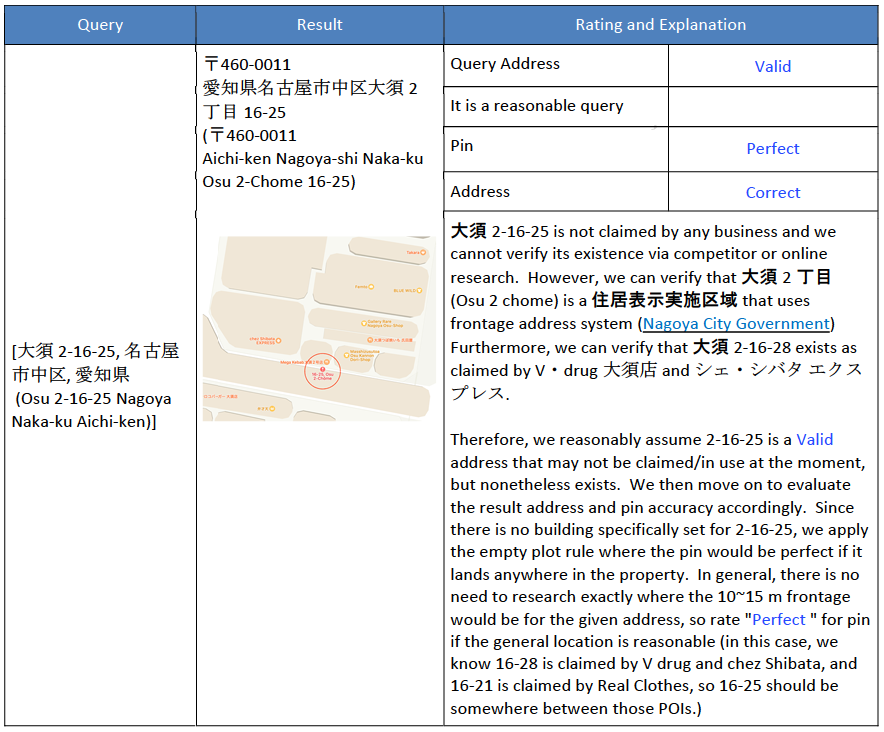Click the "Rating and Explanation" header
This screenshot has width=884, height=732.
pos(660,25)
